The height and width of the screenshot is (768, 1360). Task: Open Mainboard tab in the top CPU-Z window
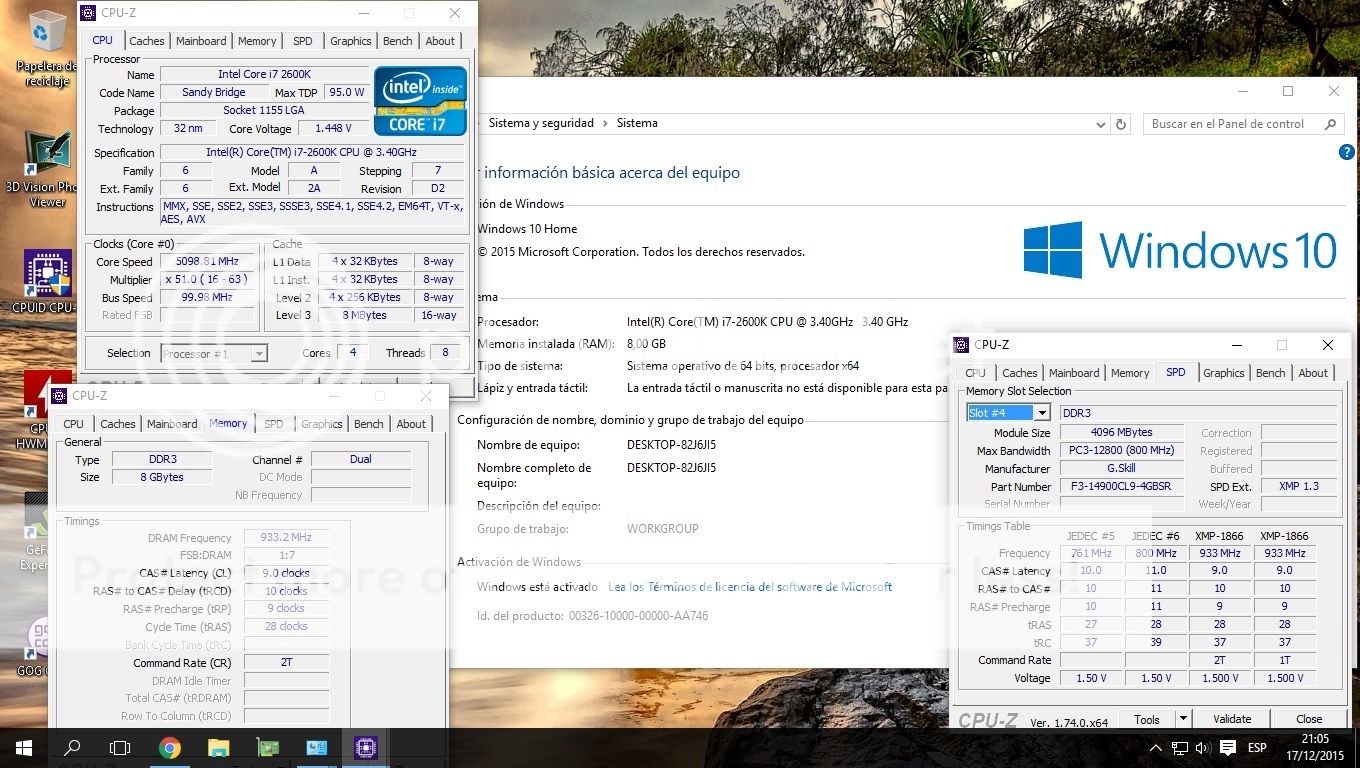(201, 41)
